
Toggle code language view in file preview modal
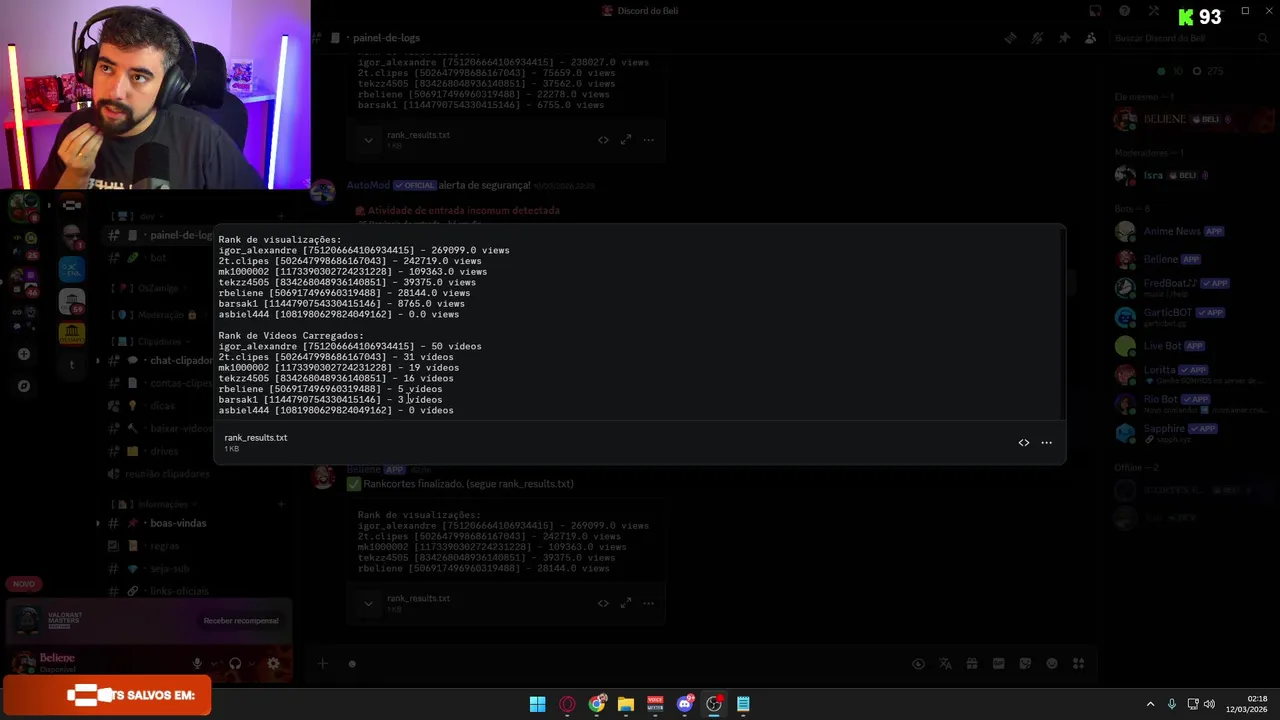(1023, 442)
